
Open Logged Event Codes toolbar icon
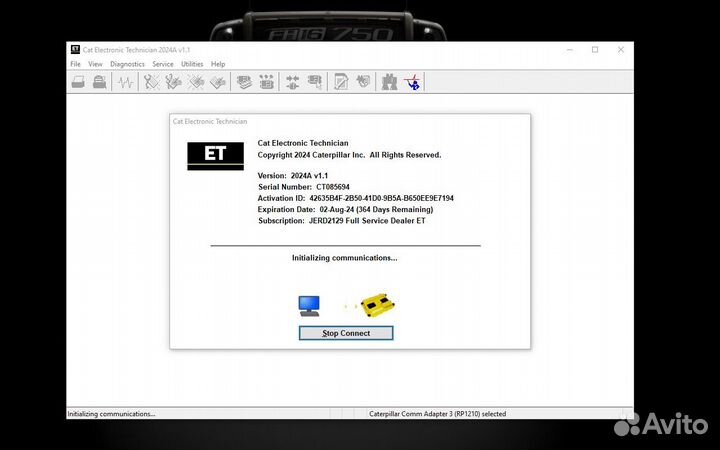(x=218, y=82)
